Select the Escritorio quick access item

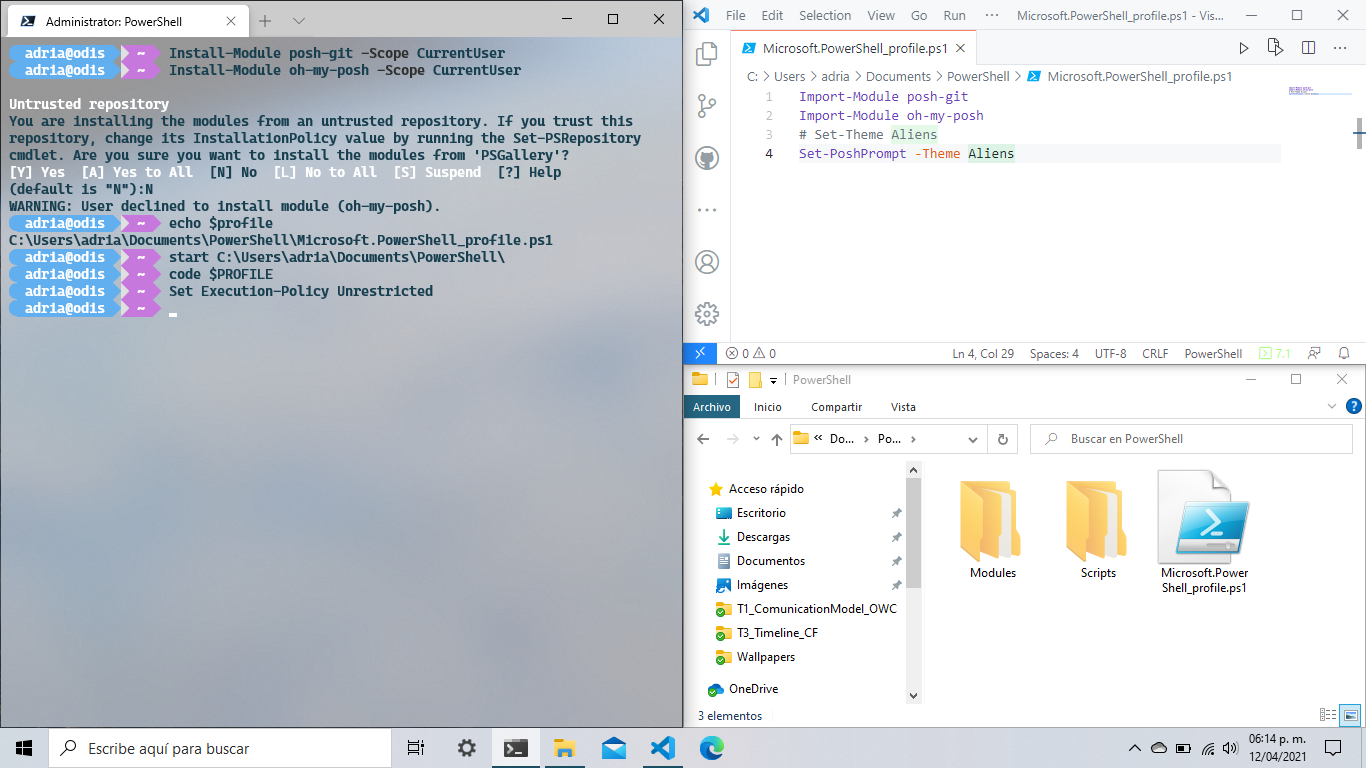[x=761, y=513]
